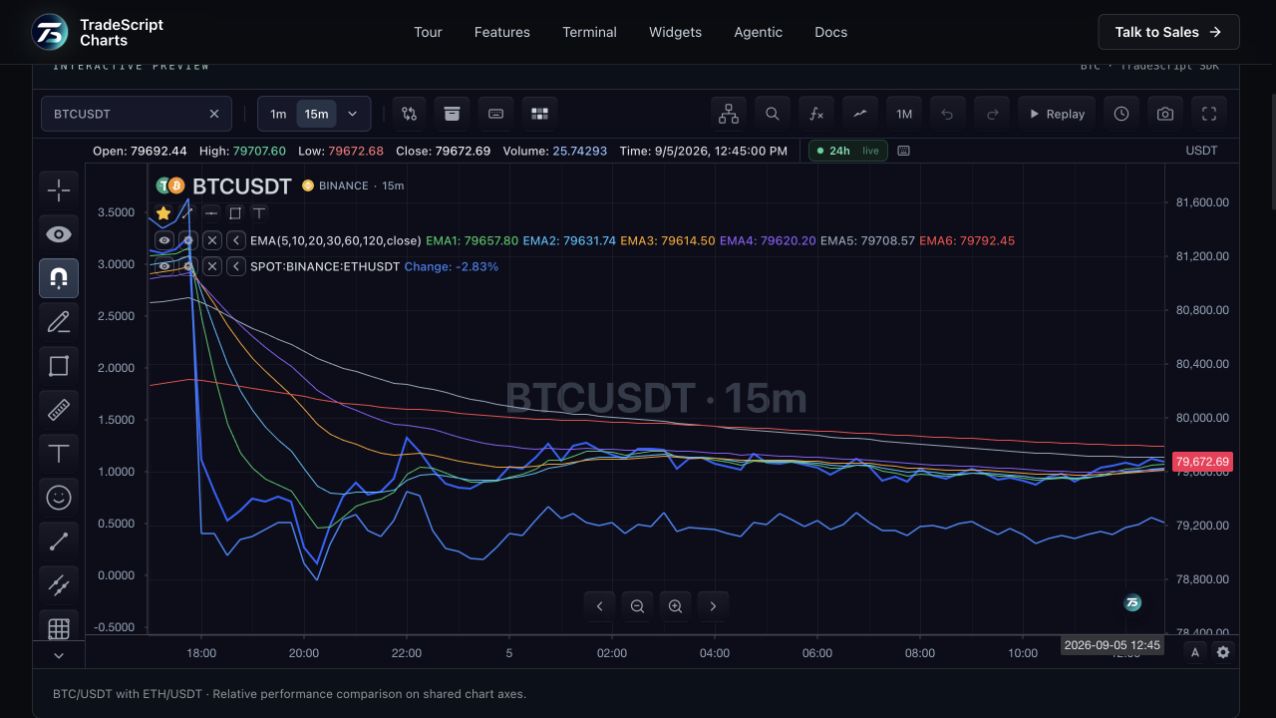Hide the EMA indicator with eye
The image size is (1276, 718).
(164, 240)
